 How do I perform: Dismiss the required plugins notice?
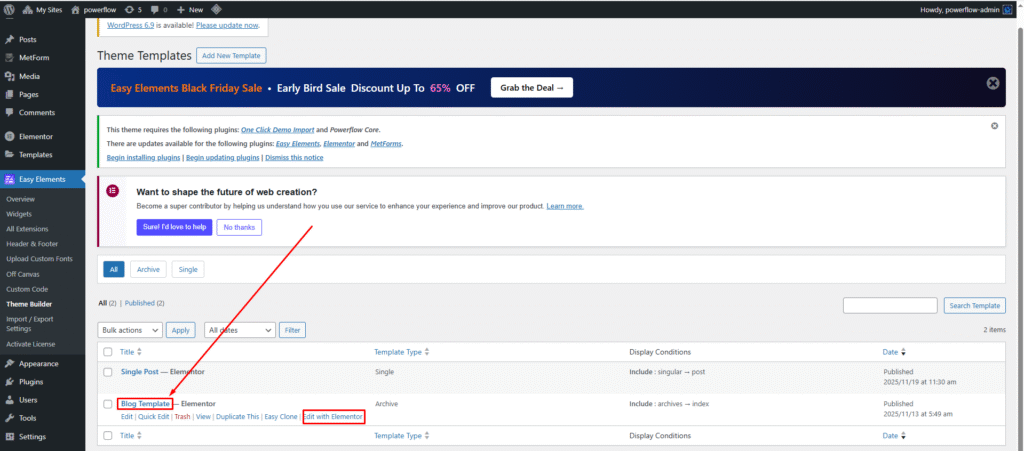(x=994, y=126)
